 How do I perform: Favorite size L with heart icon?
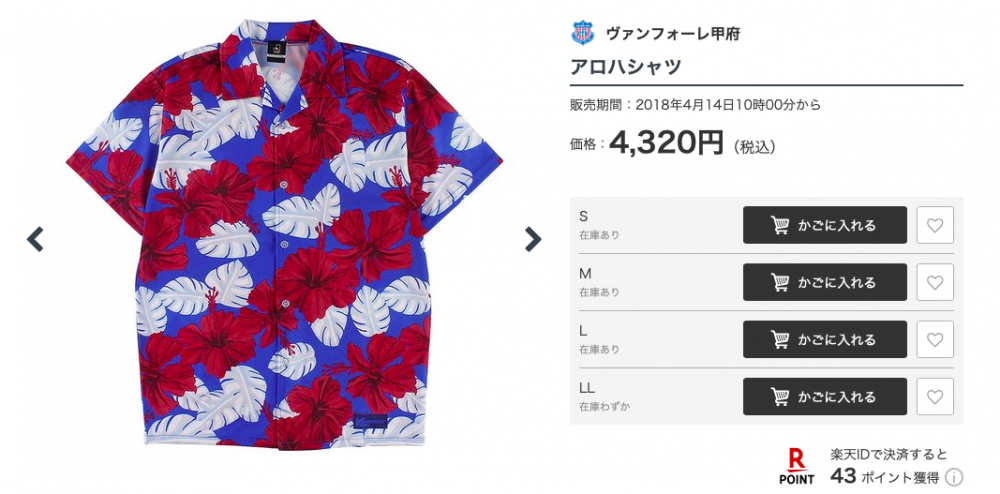tap(935, 340)
